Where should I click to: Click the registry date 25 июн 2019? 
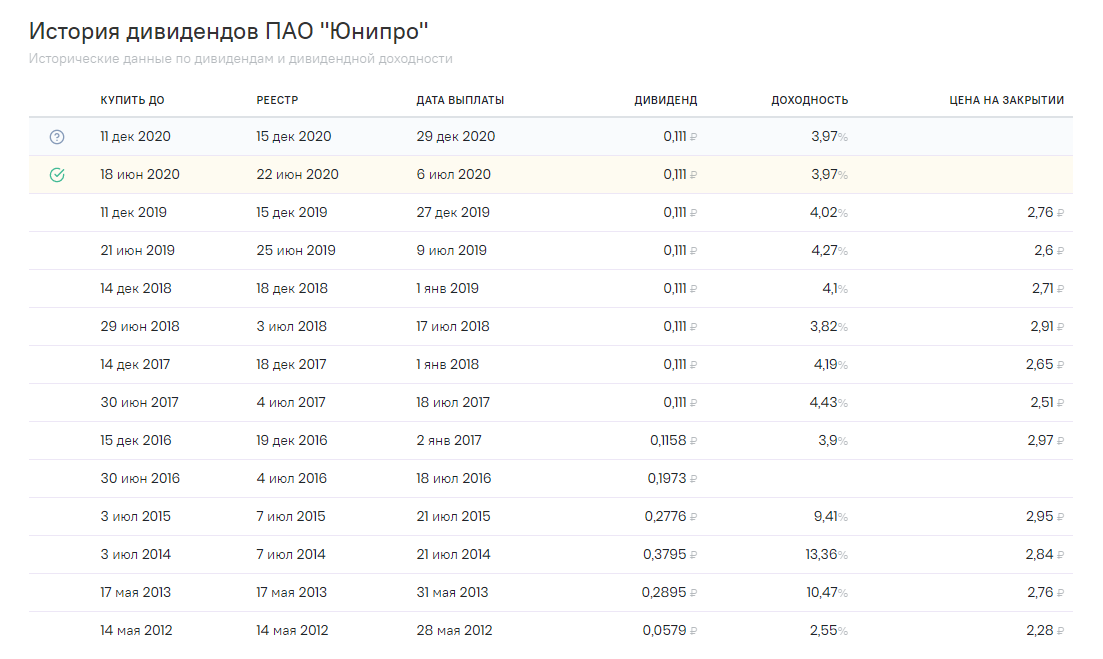pos(295,250)
